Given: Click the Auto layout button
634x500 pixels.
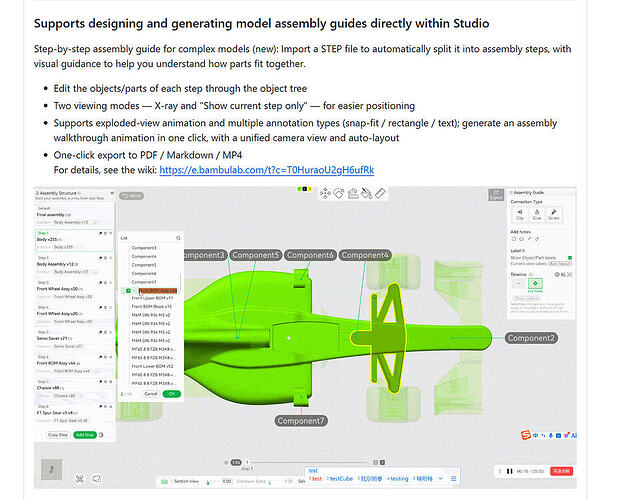Looking at the screenshot, I should click(560, 264).
